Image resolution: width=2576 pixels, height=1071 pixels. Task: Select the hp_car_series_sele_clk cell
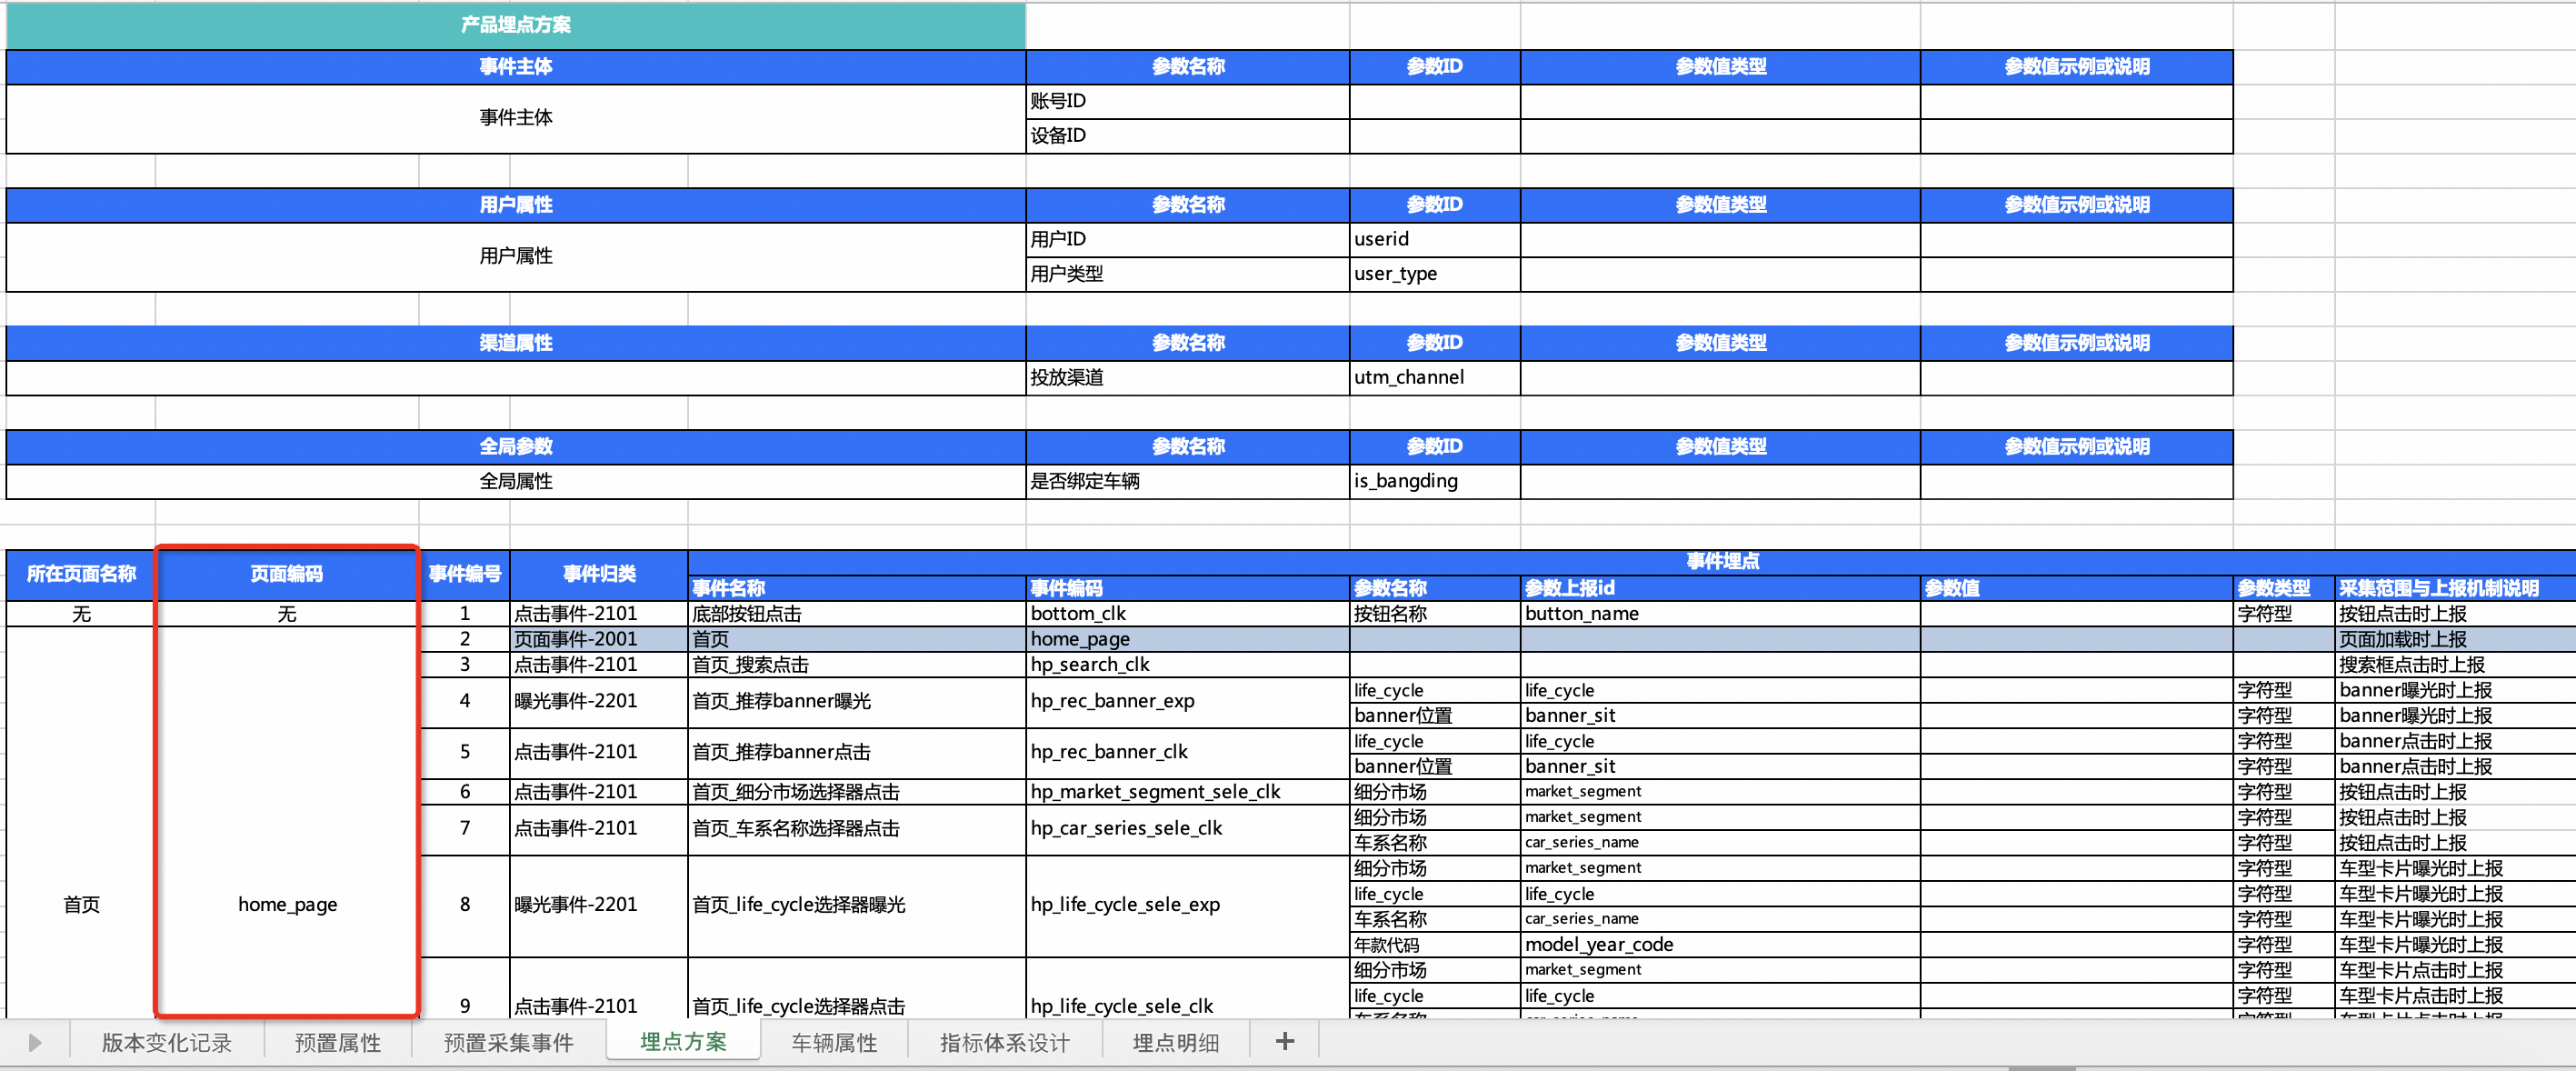point(1187,829)
